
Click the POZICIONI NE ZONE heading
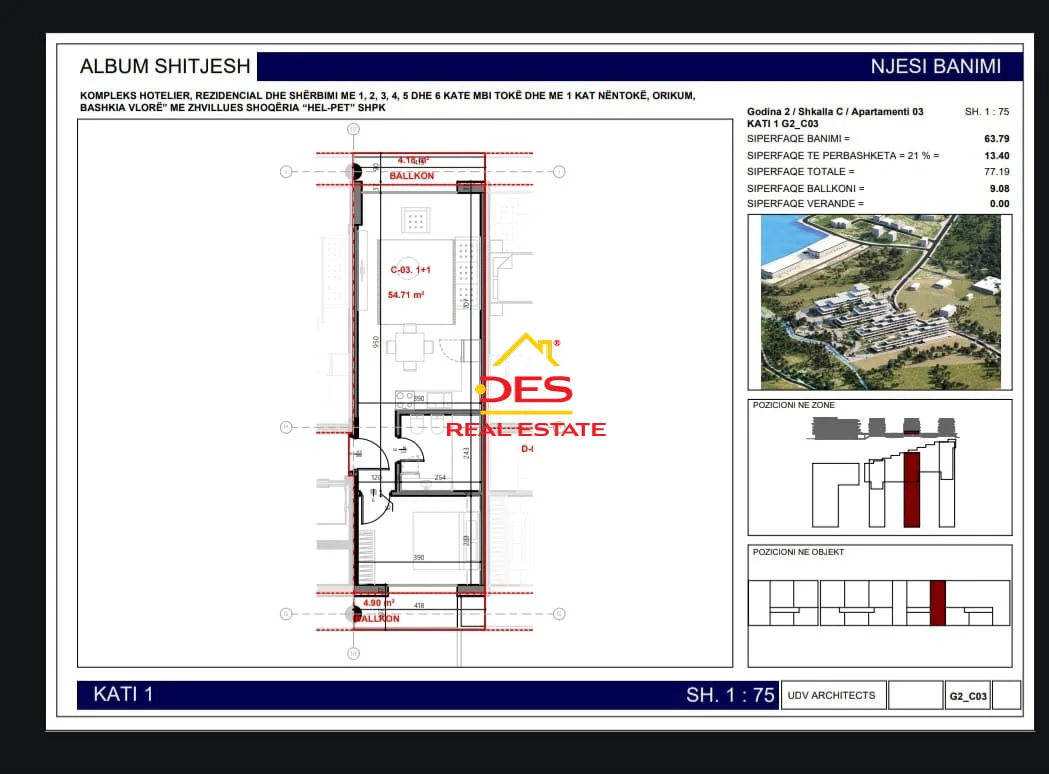coord(793,405)
